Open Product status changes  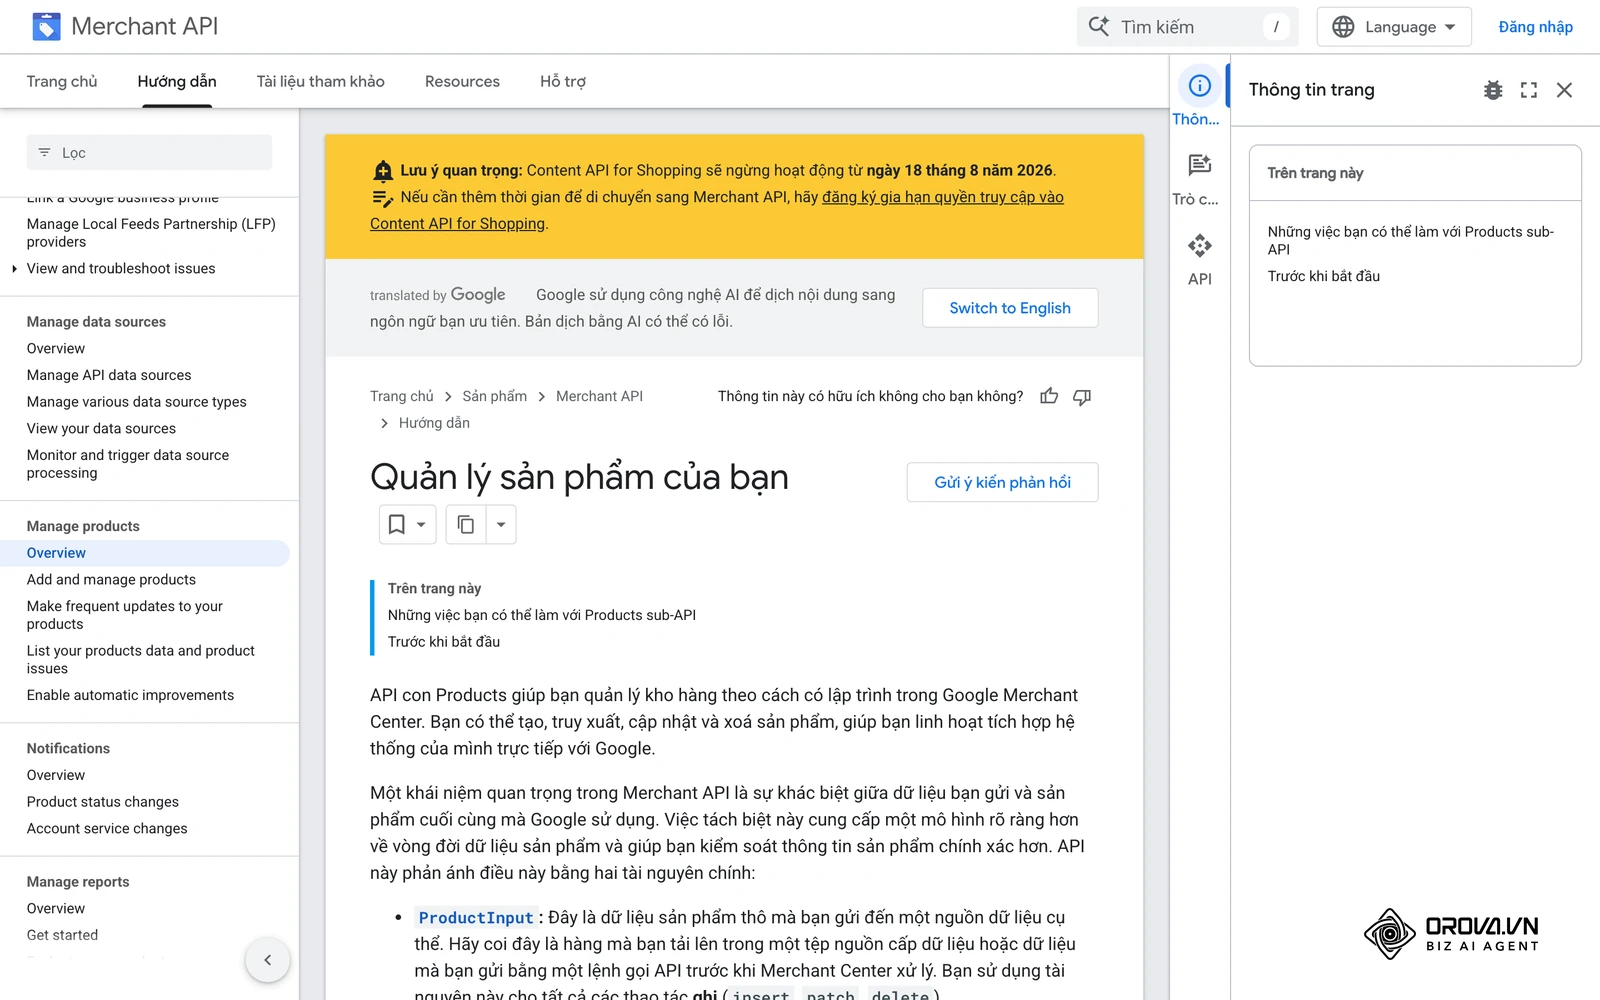point(103,801)
